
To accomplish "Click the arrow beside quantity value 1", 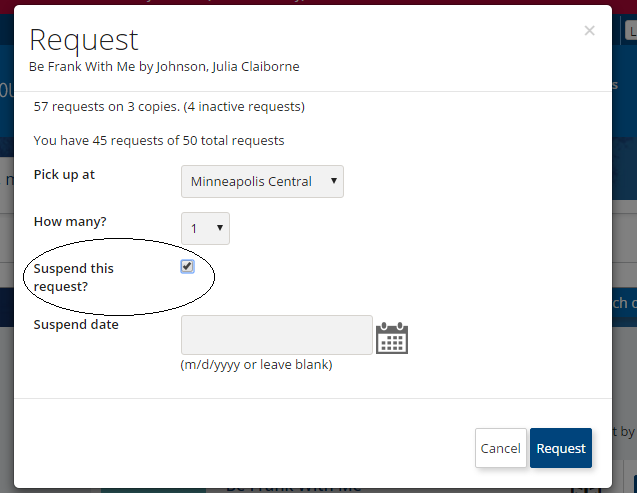I will (220, 228).
